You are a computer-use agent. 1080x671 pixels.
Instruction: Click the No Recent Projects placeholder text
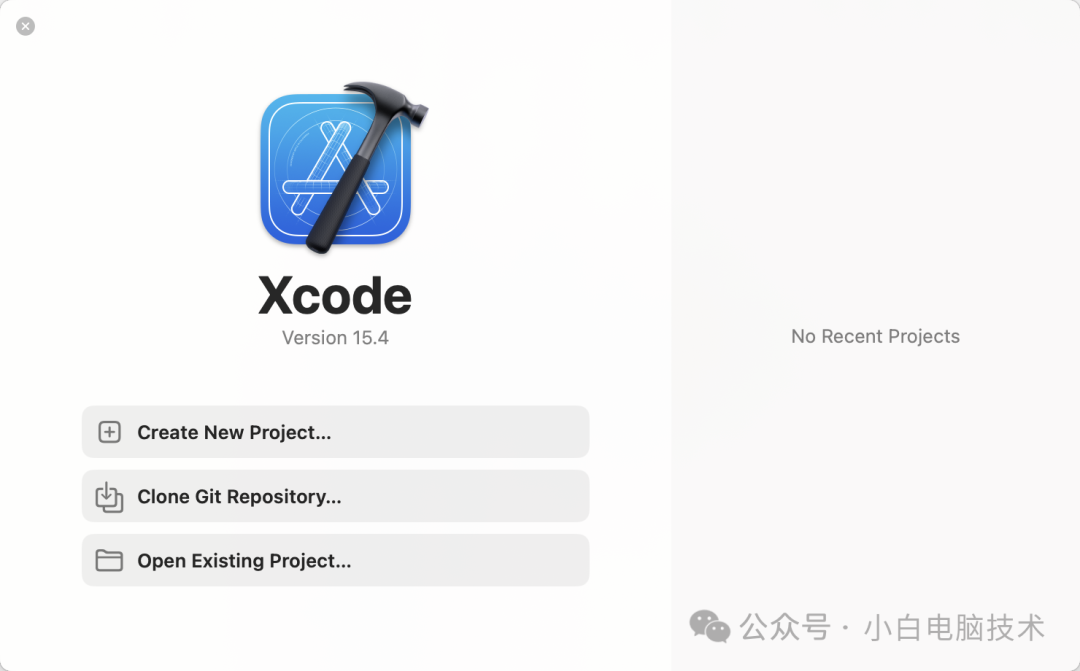pos(875,336)
